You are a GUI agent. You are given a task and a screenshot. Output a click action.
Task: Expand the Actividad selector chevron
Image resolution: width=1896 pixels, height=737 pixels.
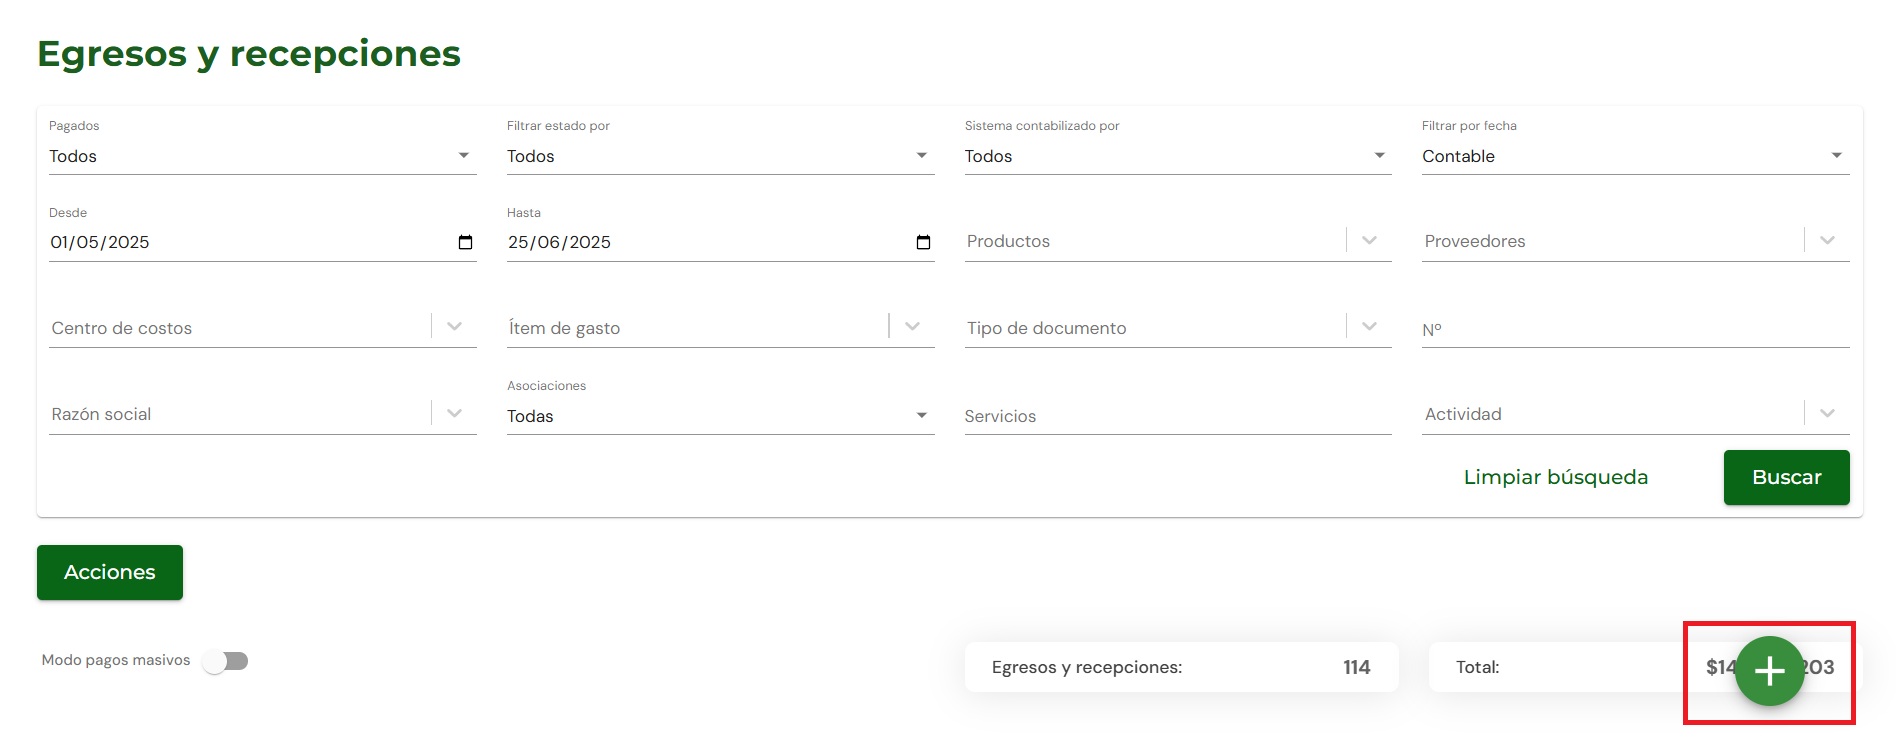click(x=1828, y=413)
